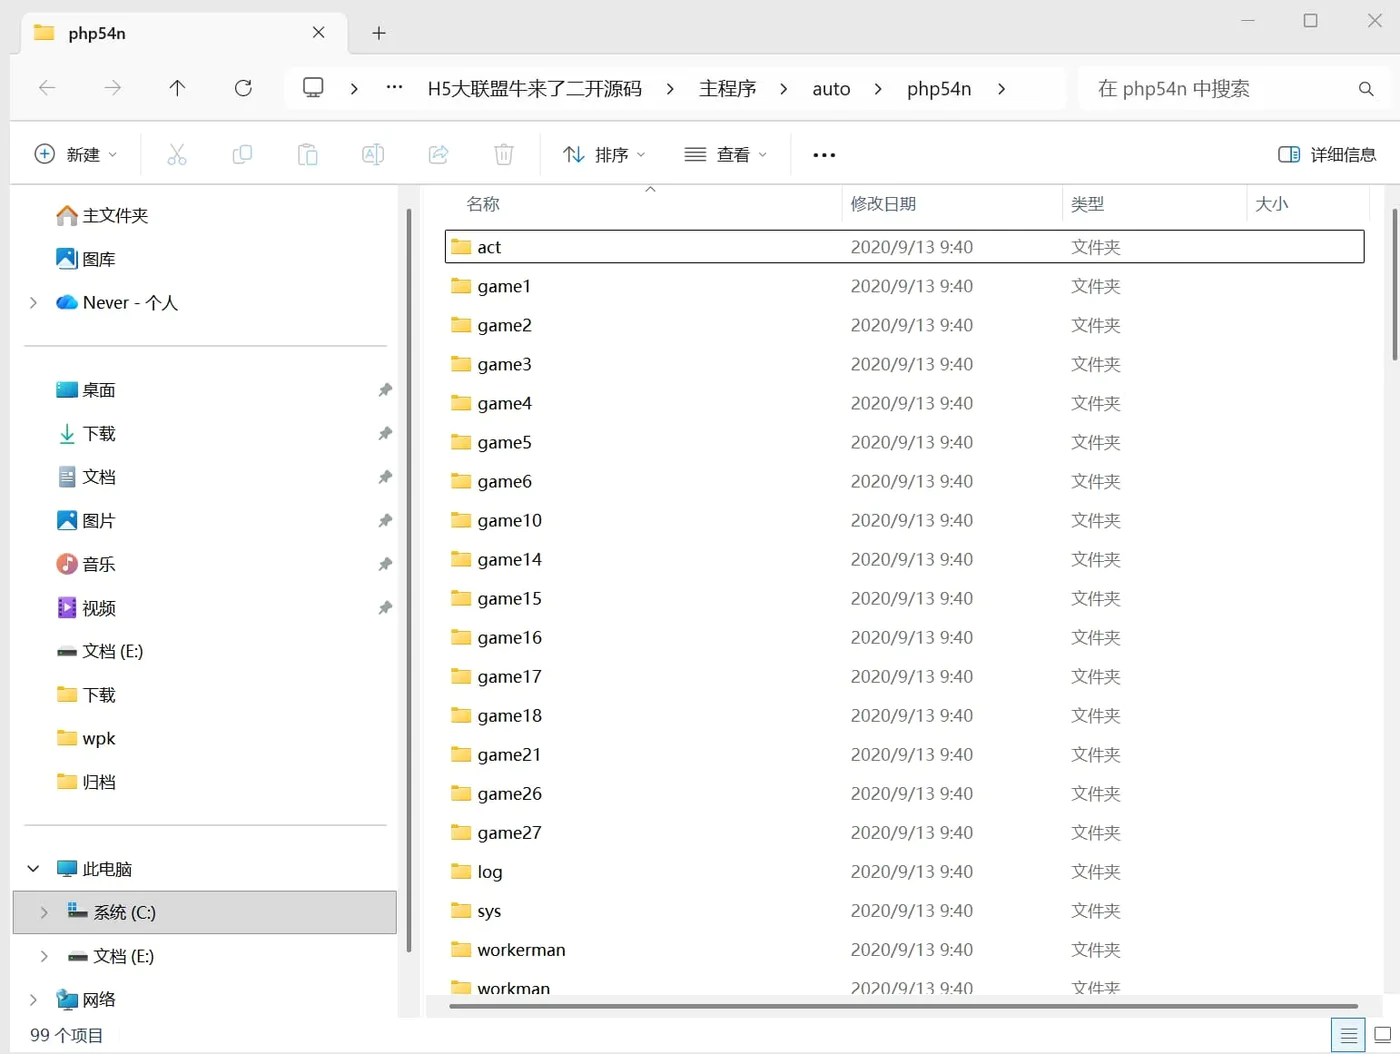Open the 查看 view dropdown

(x=726, y=154)
